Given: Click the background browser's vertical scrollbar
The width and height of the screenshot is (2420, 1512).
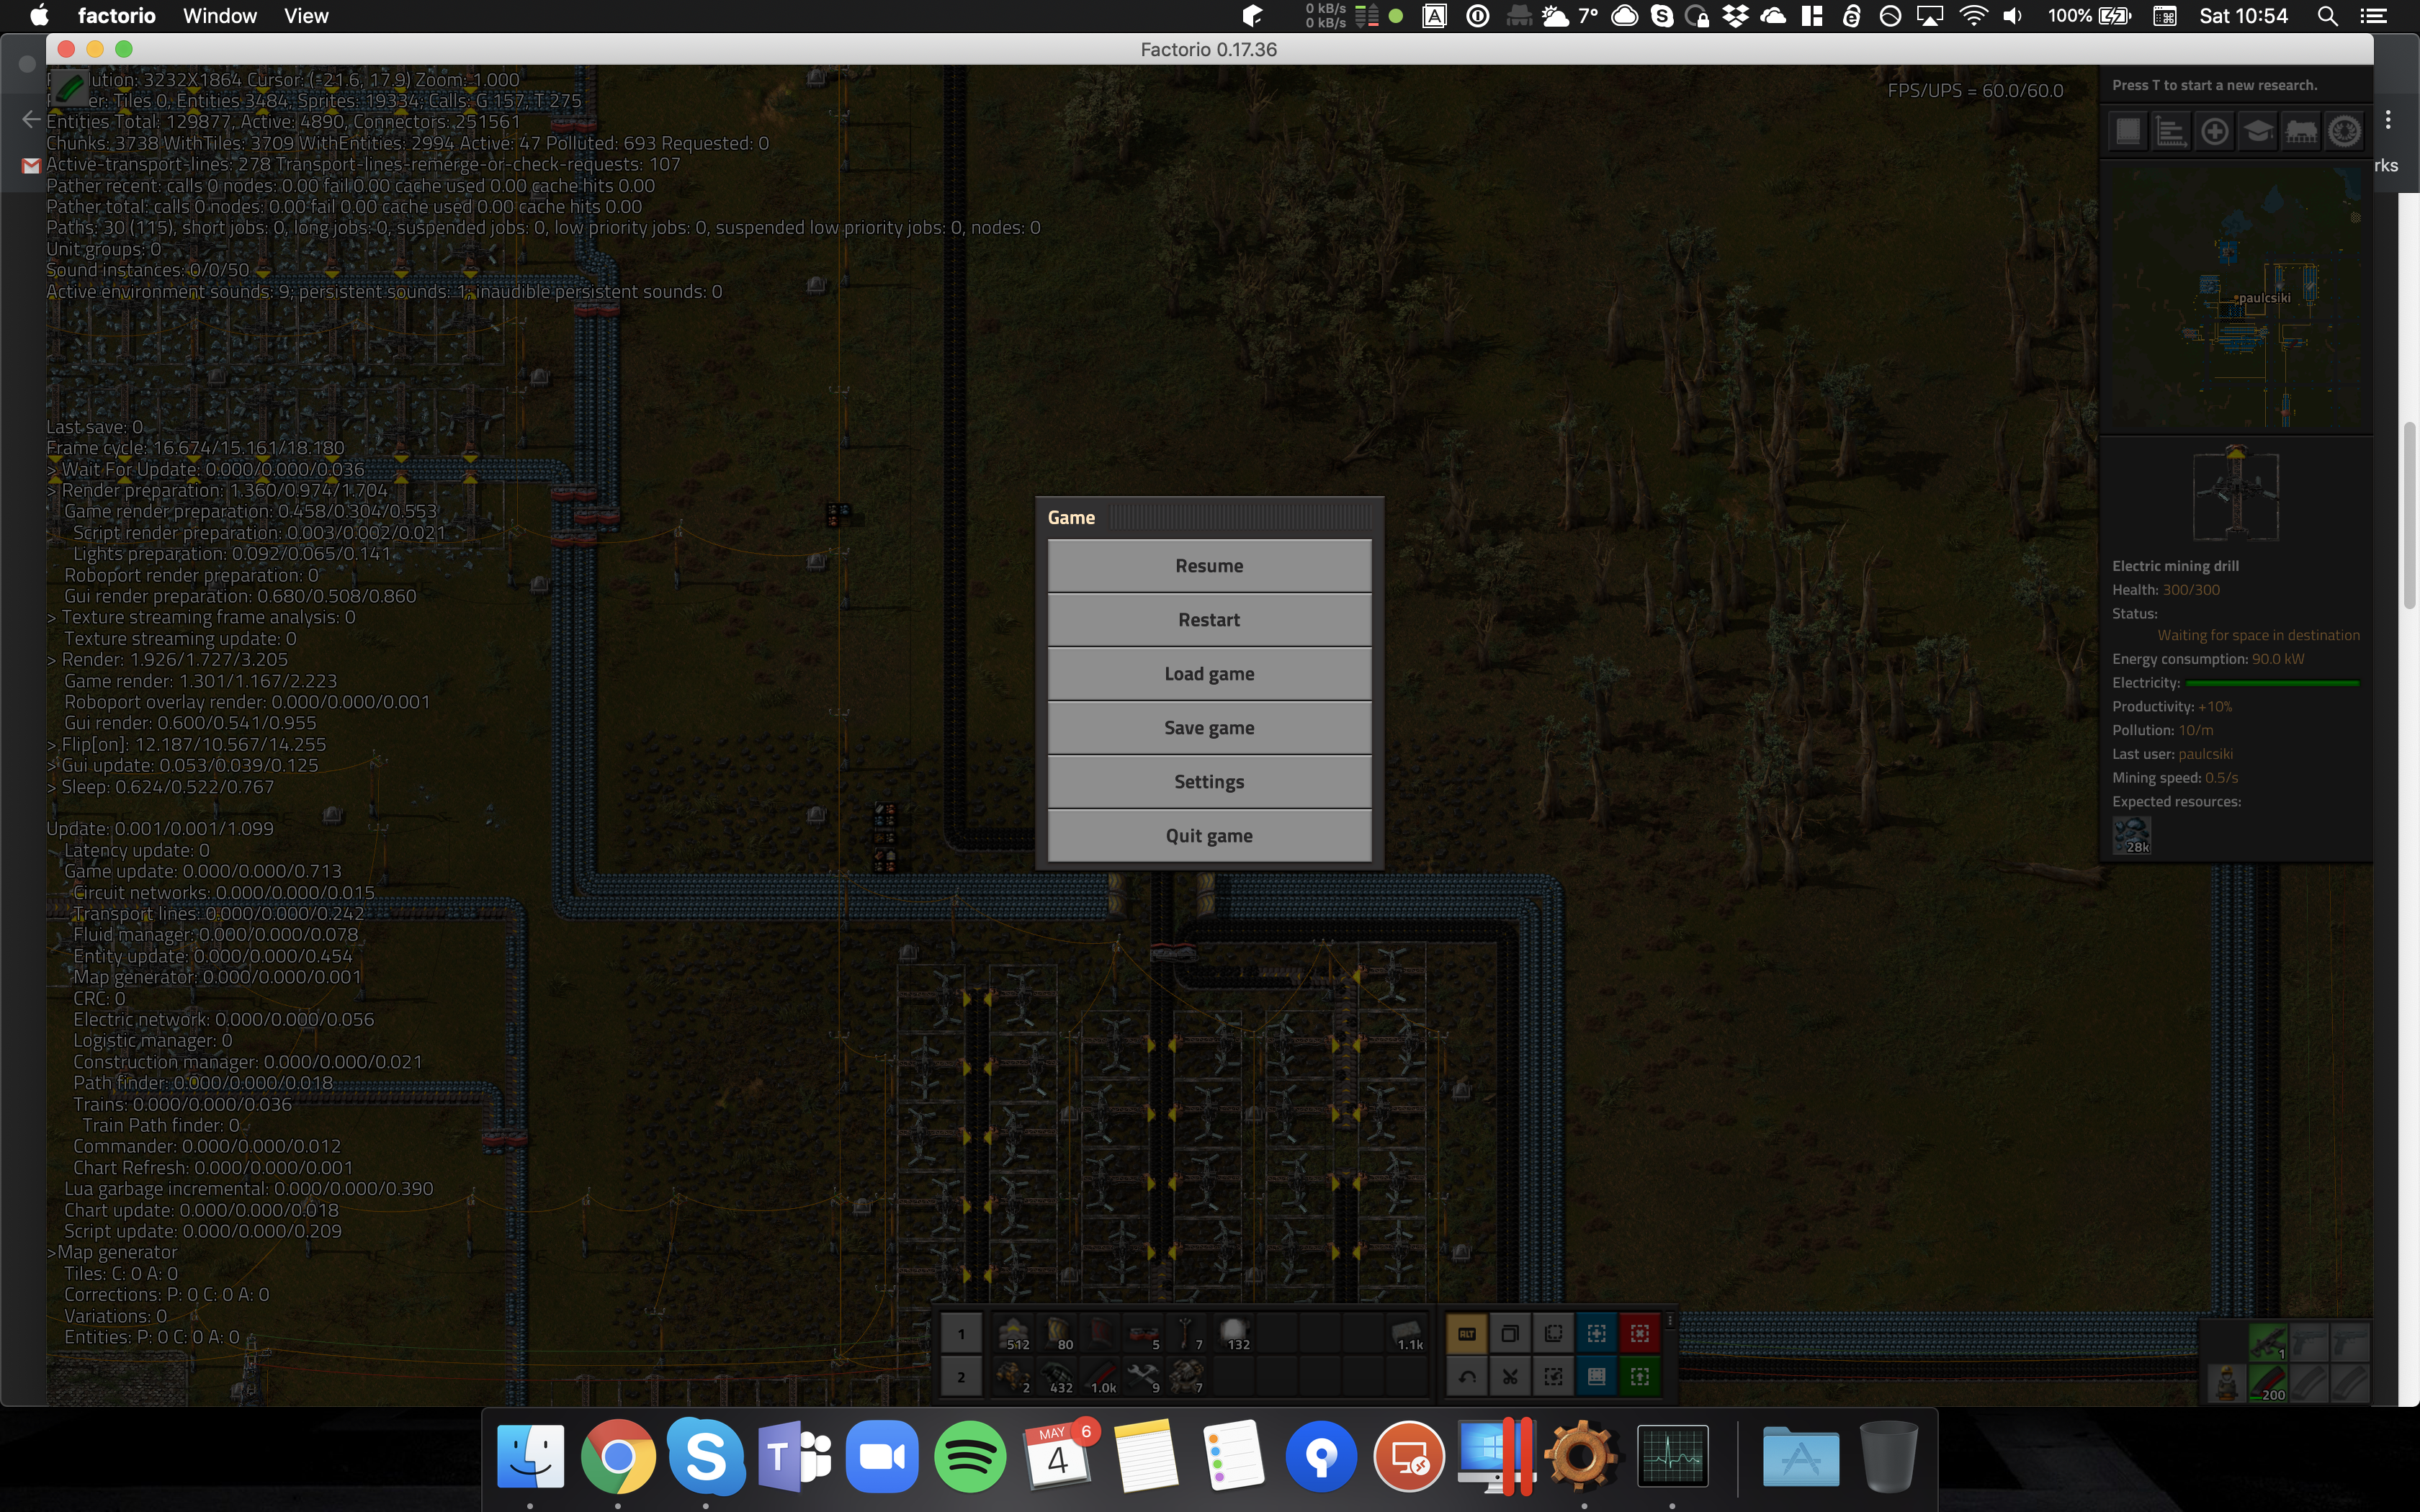Looking at the screenshot, I should click(x=2410, y=516).
